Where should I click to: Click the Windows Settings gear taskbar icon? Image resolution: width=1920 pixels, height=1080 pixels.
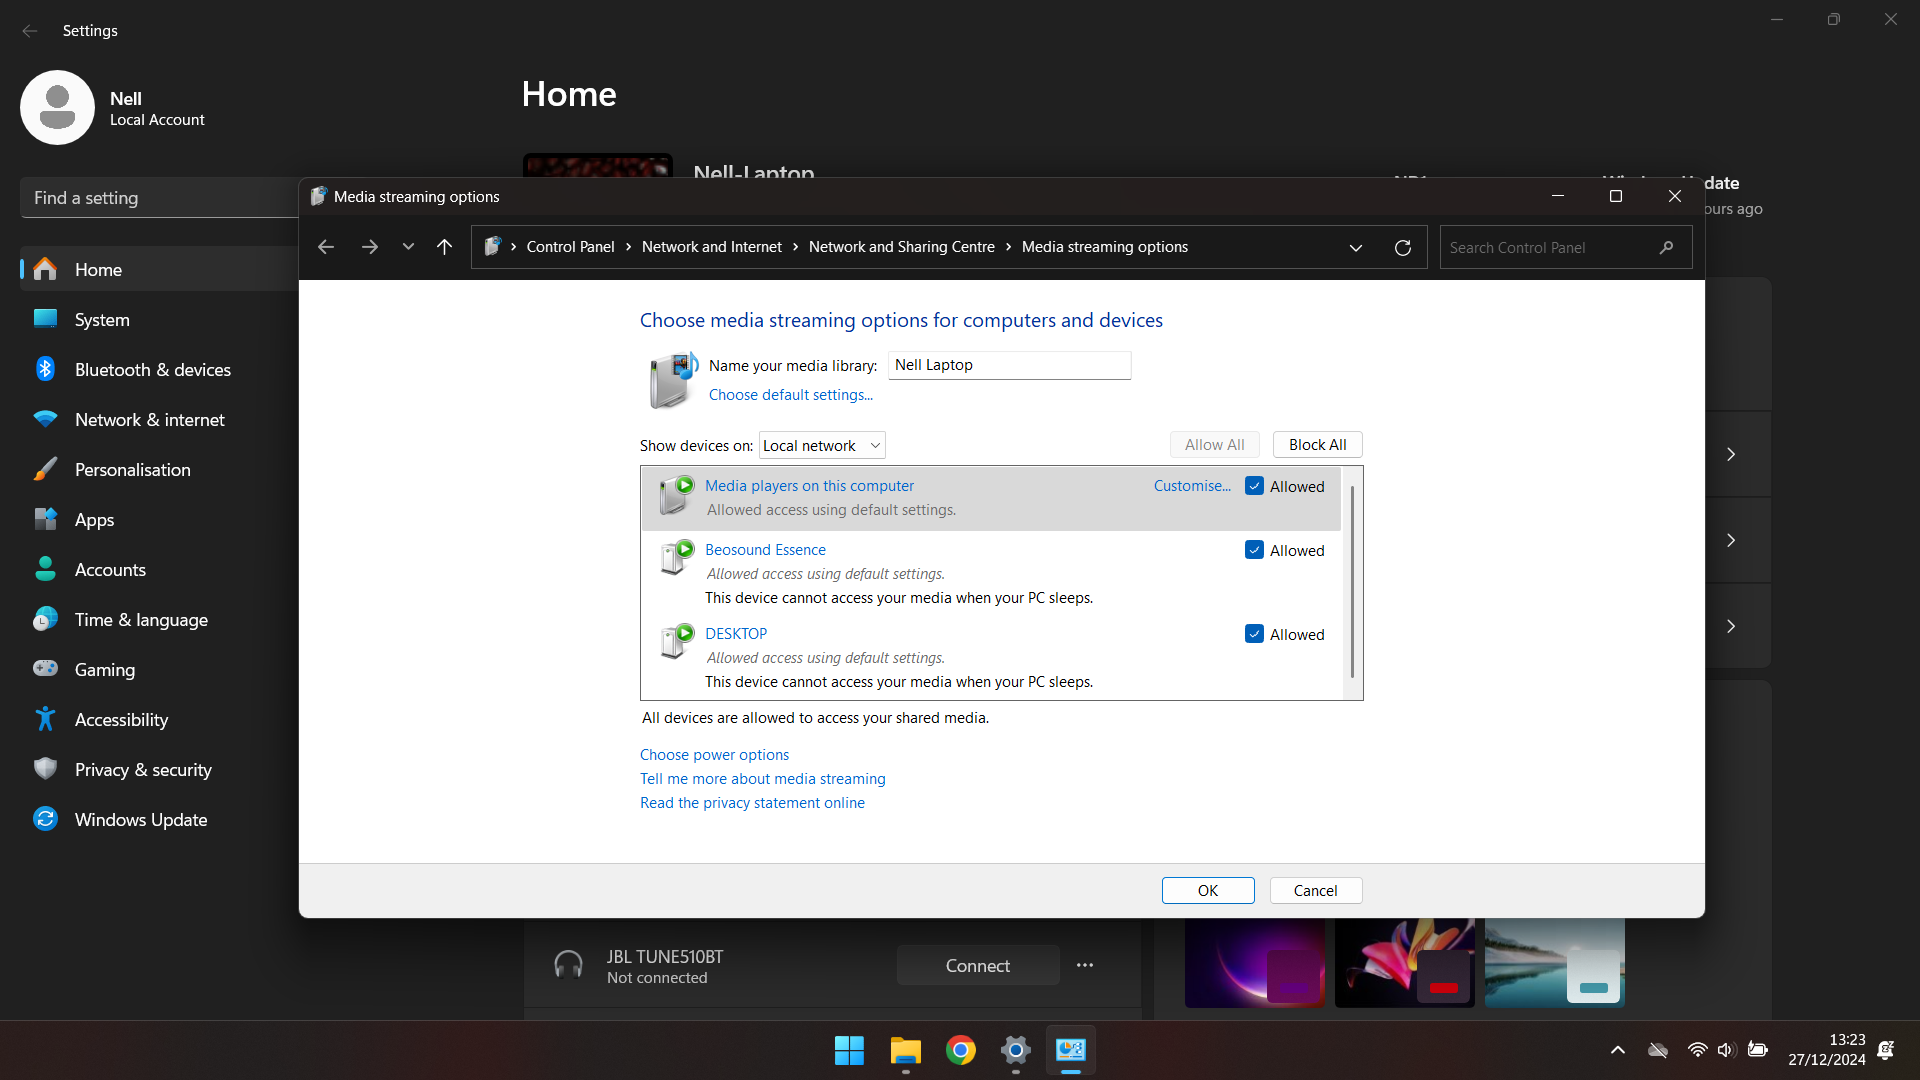click(x=1015, y=1050)
